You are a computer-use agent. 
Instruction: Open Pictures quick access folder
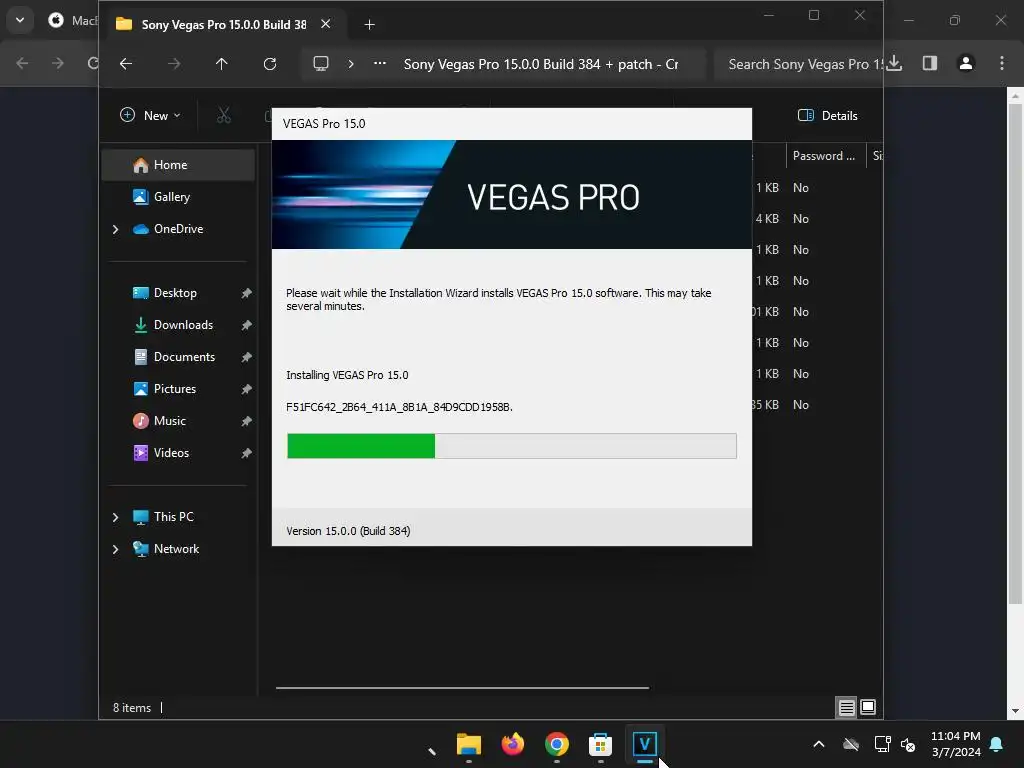tap(174, 389)
